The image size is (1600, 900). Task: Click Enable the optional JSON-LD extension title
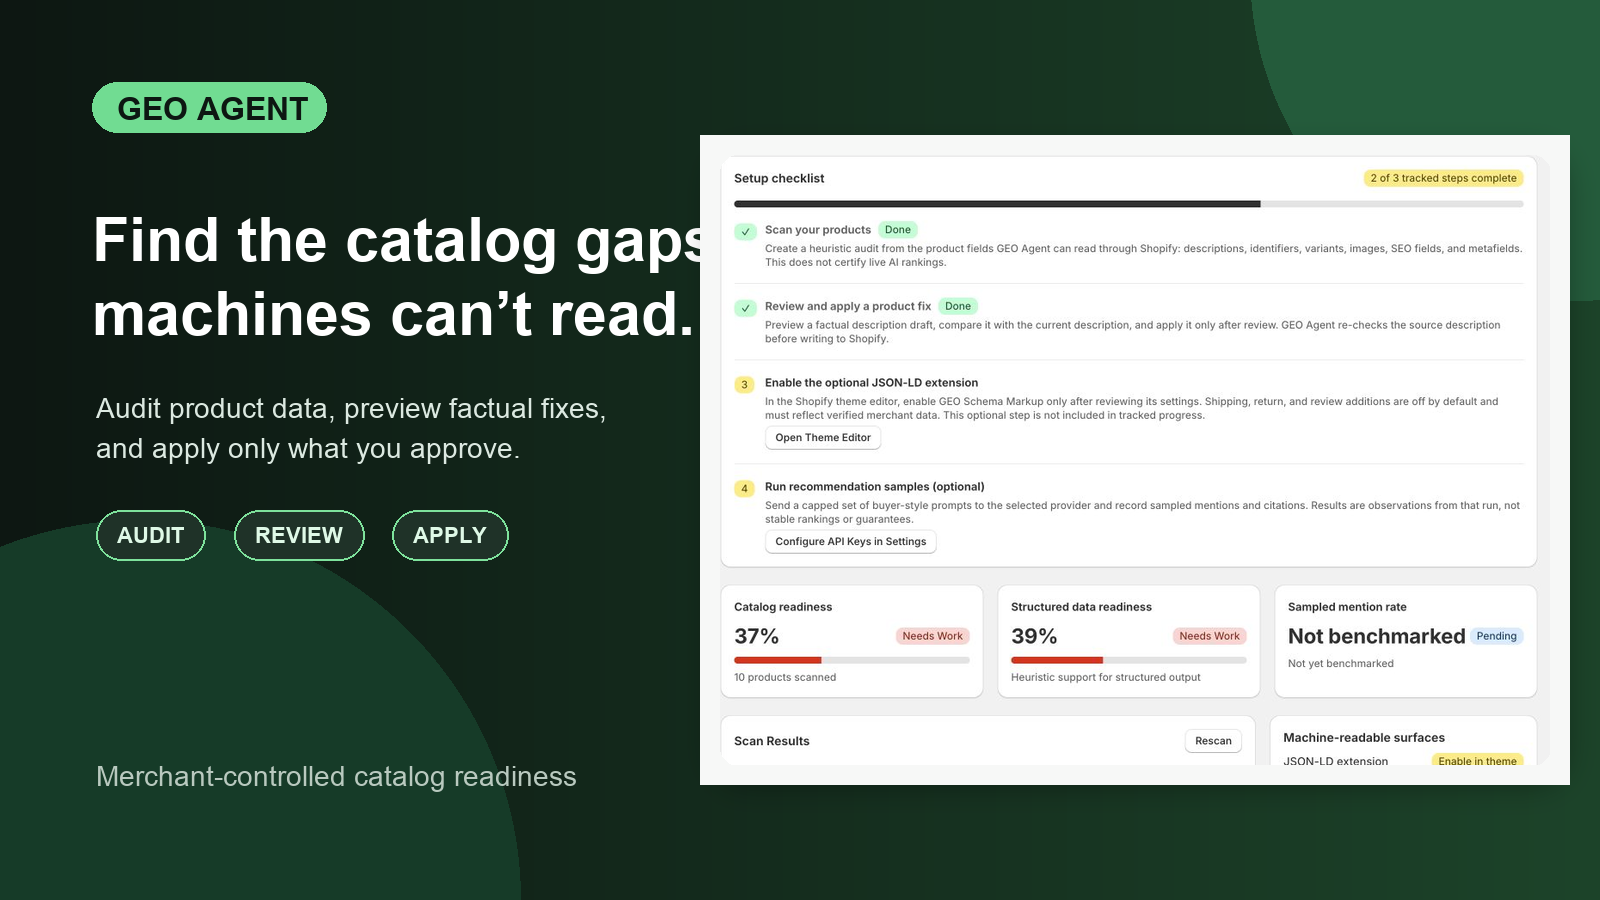coord(872,383)
